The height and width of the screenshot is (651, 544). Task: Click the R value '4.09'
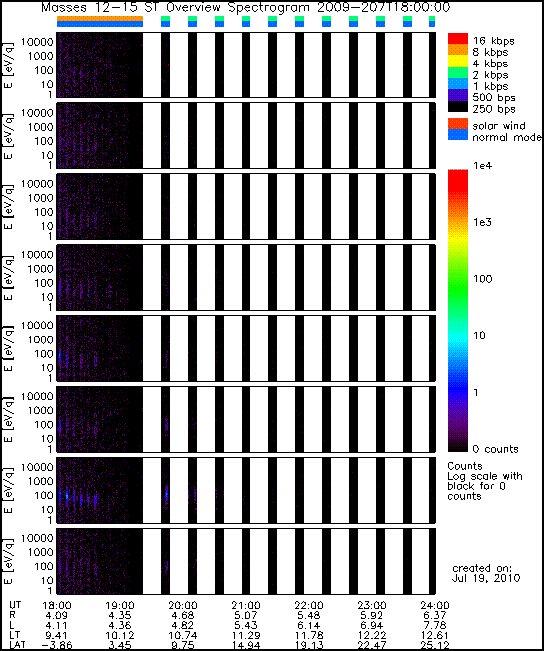(56, 615)
